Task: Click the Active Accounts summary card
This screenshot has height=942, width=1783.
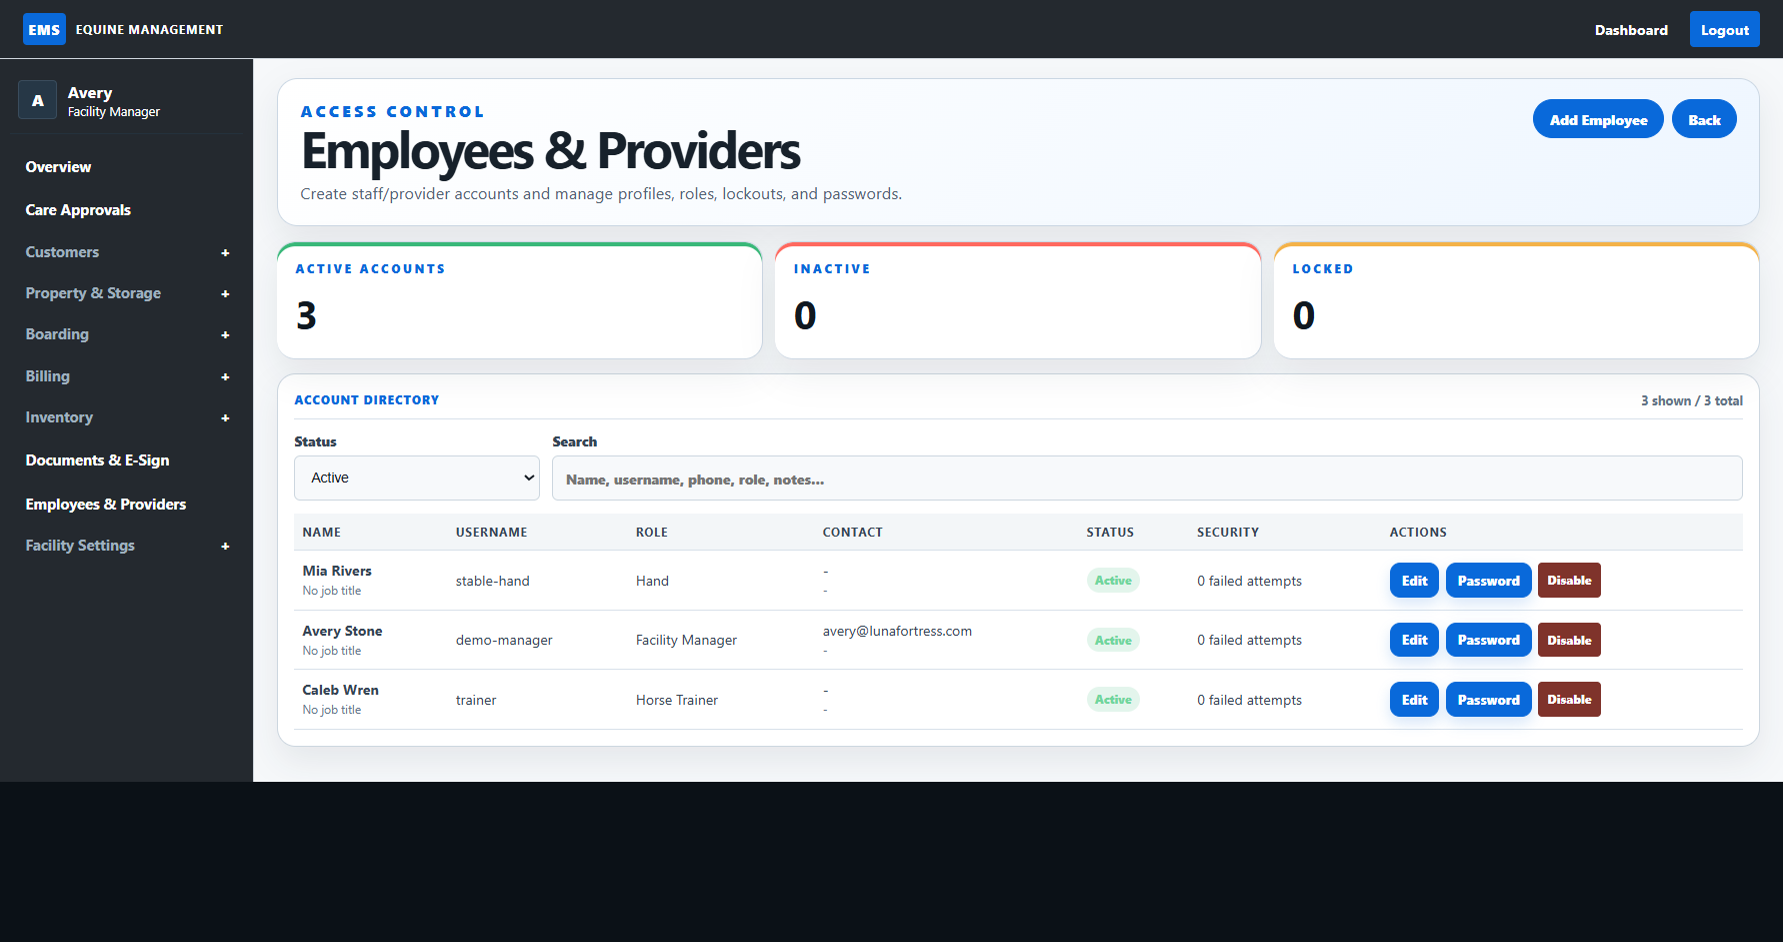Action: pos(519,301)
